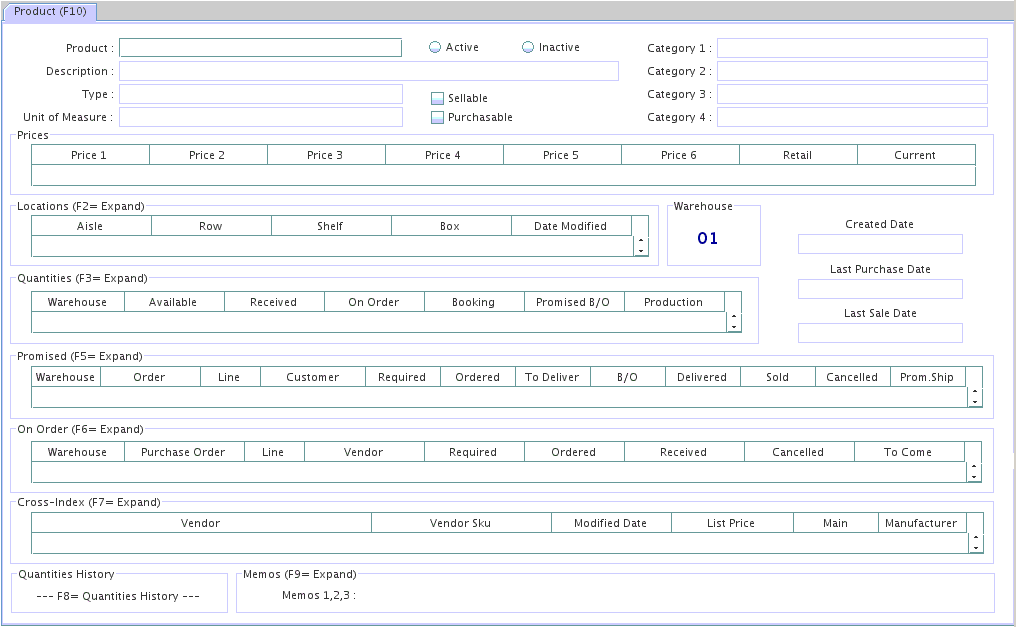
Task: Enable the Sellable checkbox
Action: tap(437, 98)
